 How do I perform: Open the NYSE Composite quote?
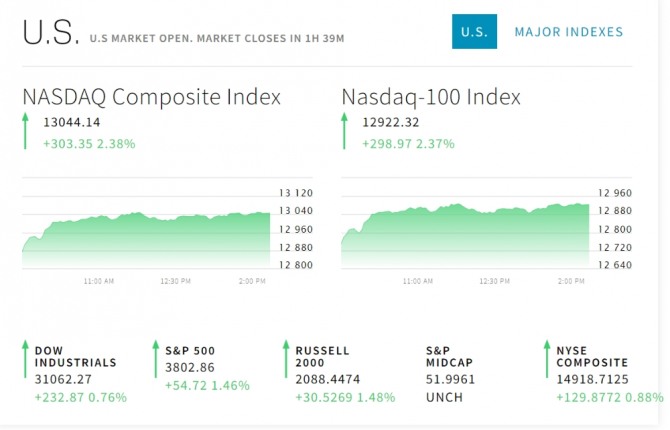592,357
